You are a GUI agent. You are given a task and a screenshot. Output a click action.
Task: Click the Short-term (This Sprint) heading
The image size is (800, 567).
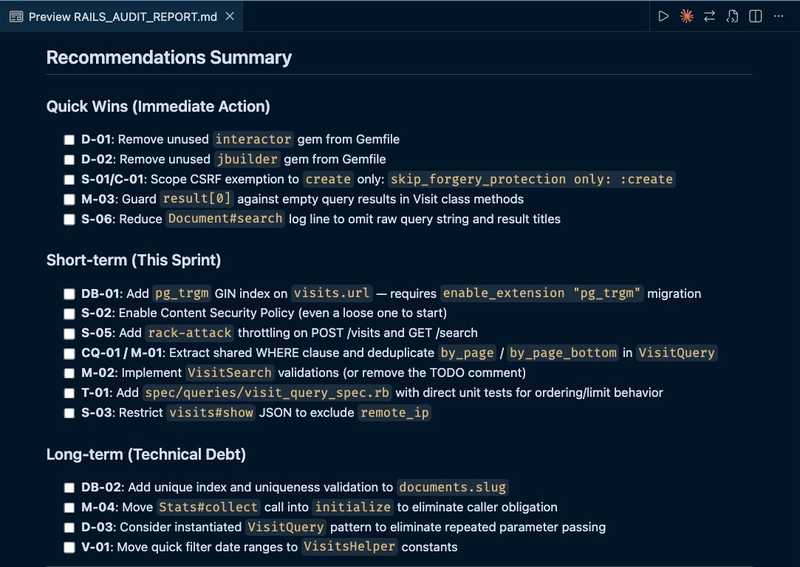134,260
